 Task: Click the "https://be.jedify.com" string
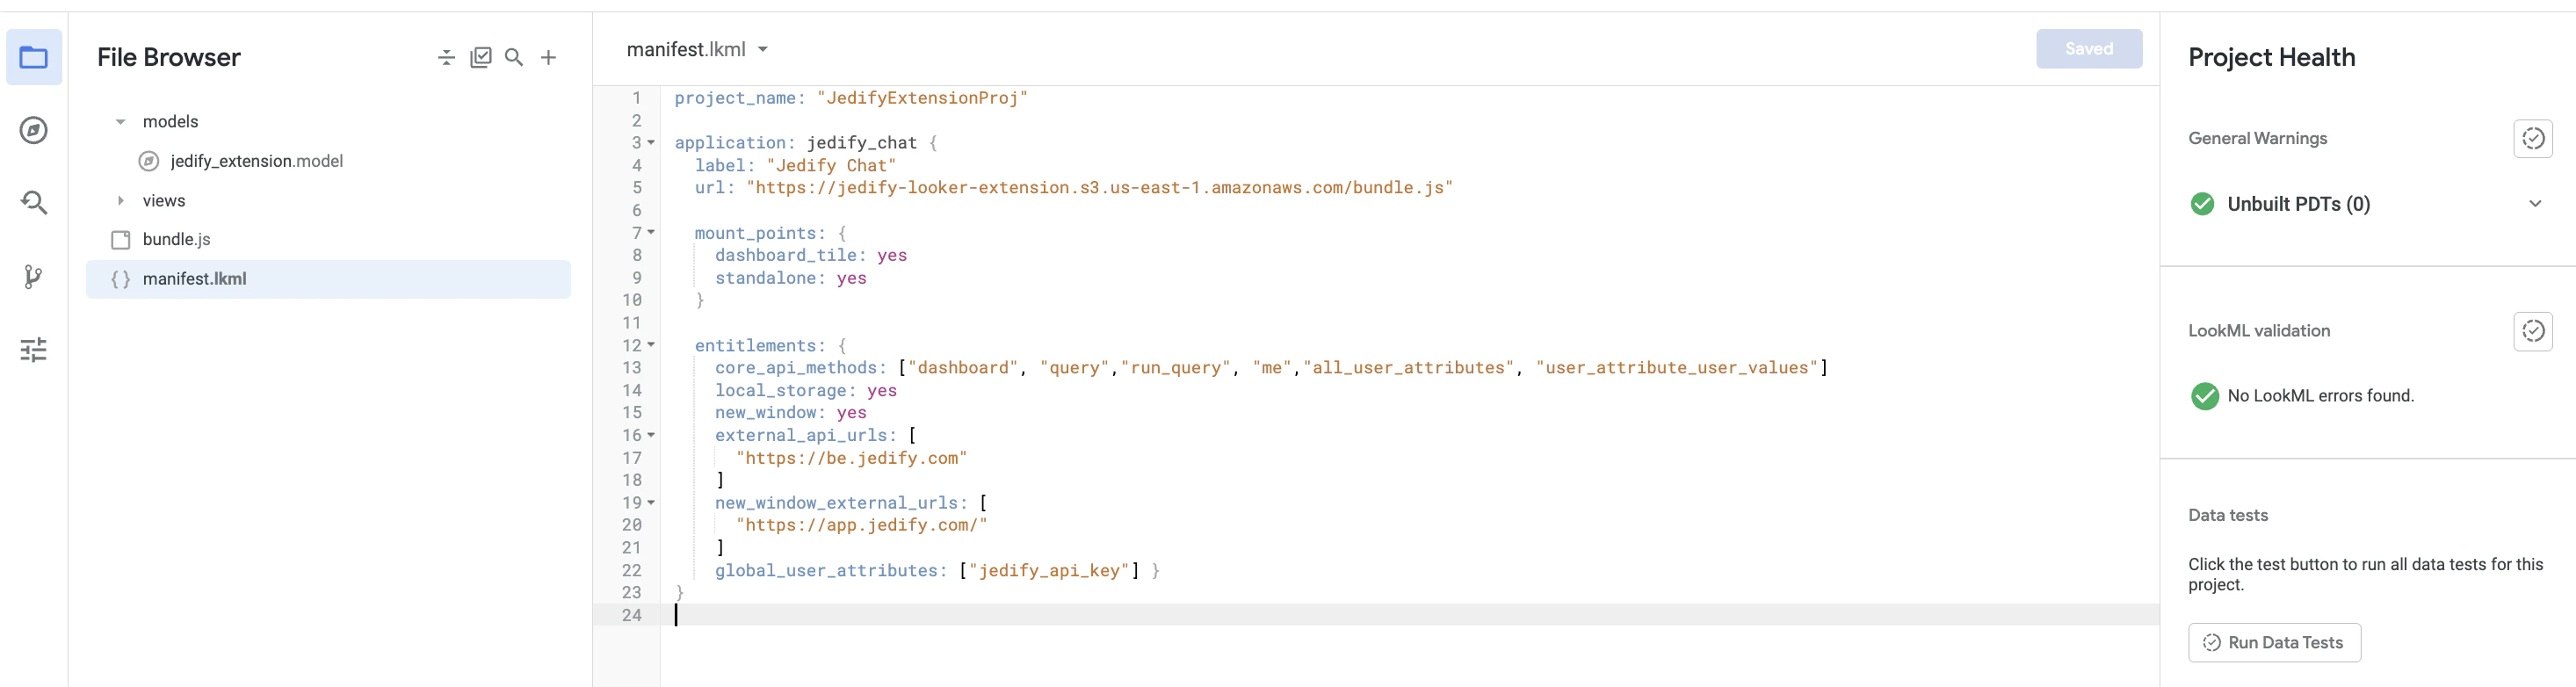coord(851,458)
